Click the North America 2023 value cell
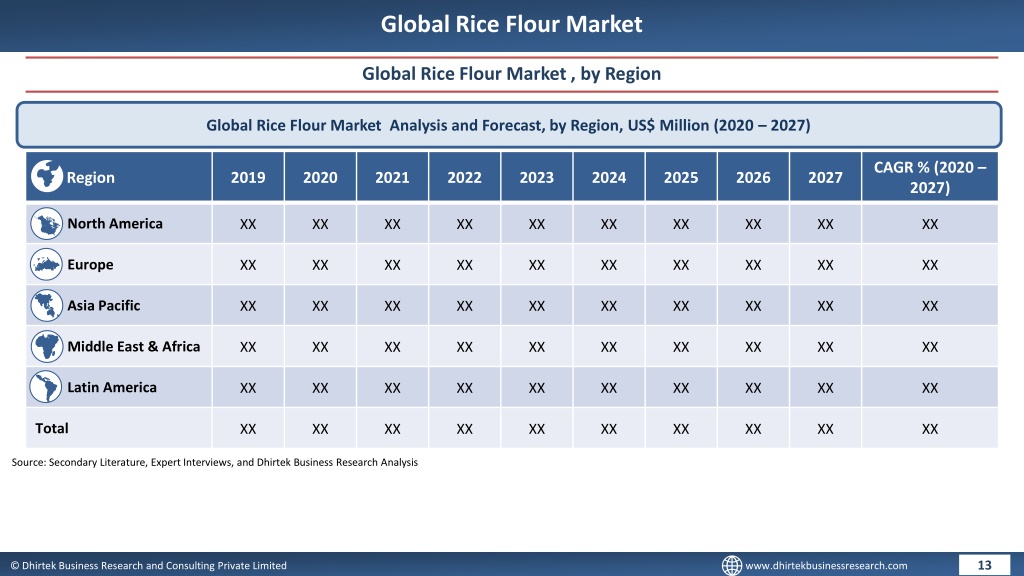Viewport: 1024px width, 576px height. (x=537, y=224)
